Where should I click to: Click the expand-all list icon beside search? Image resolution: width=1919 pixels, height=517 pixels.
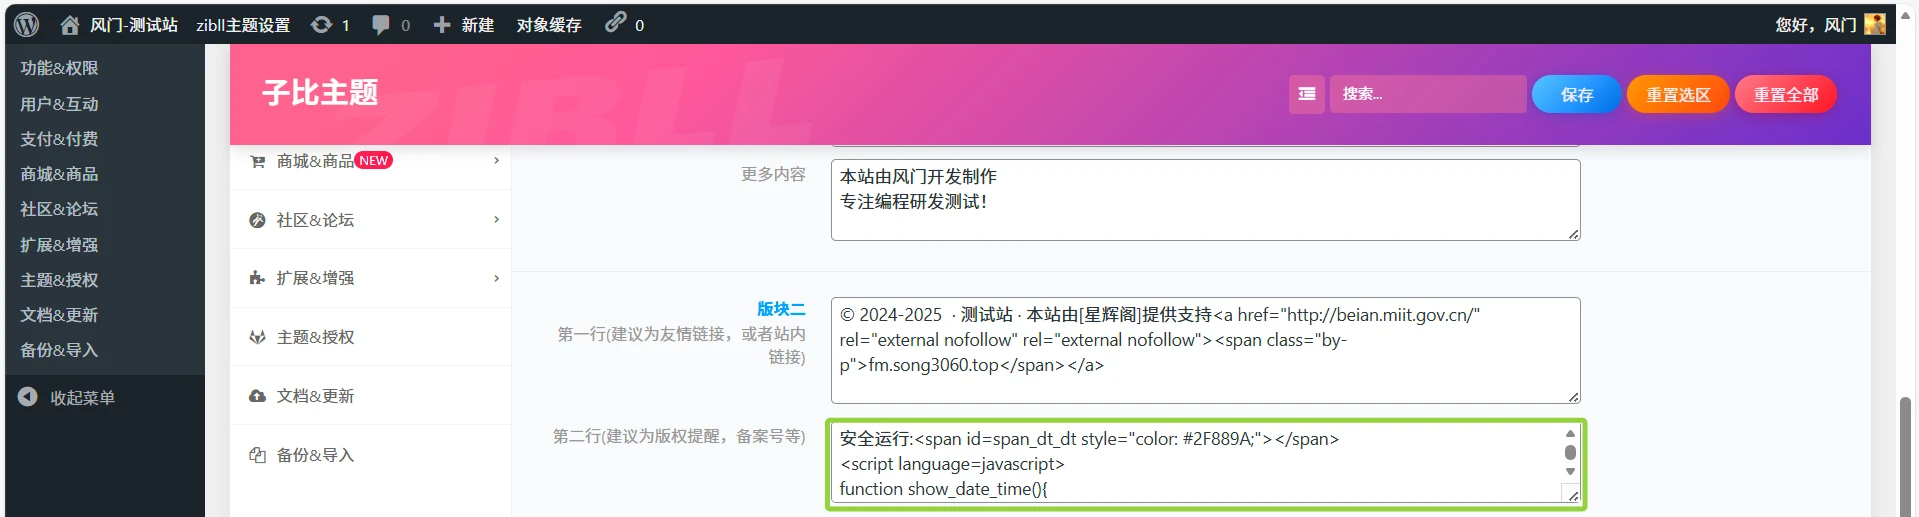click(x=1306, y=94)
